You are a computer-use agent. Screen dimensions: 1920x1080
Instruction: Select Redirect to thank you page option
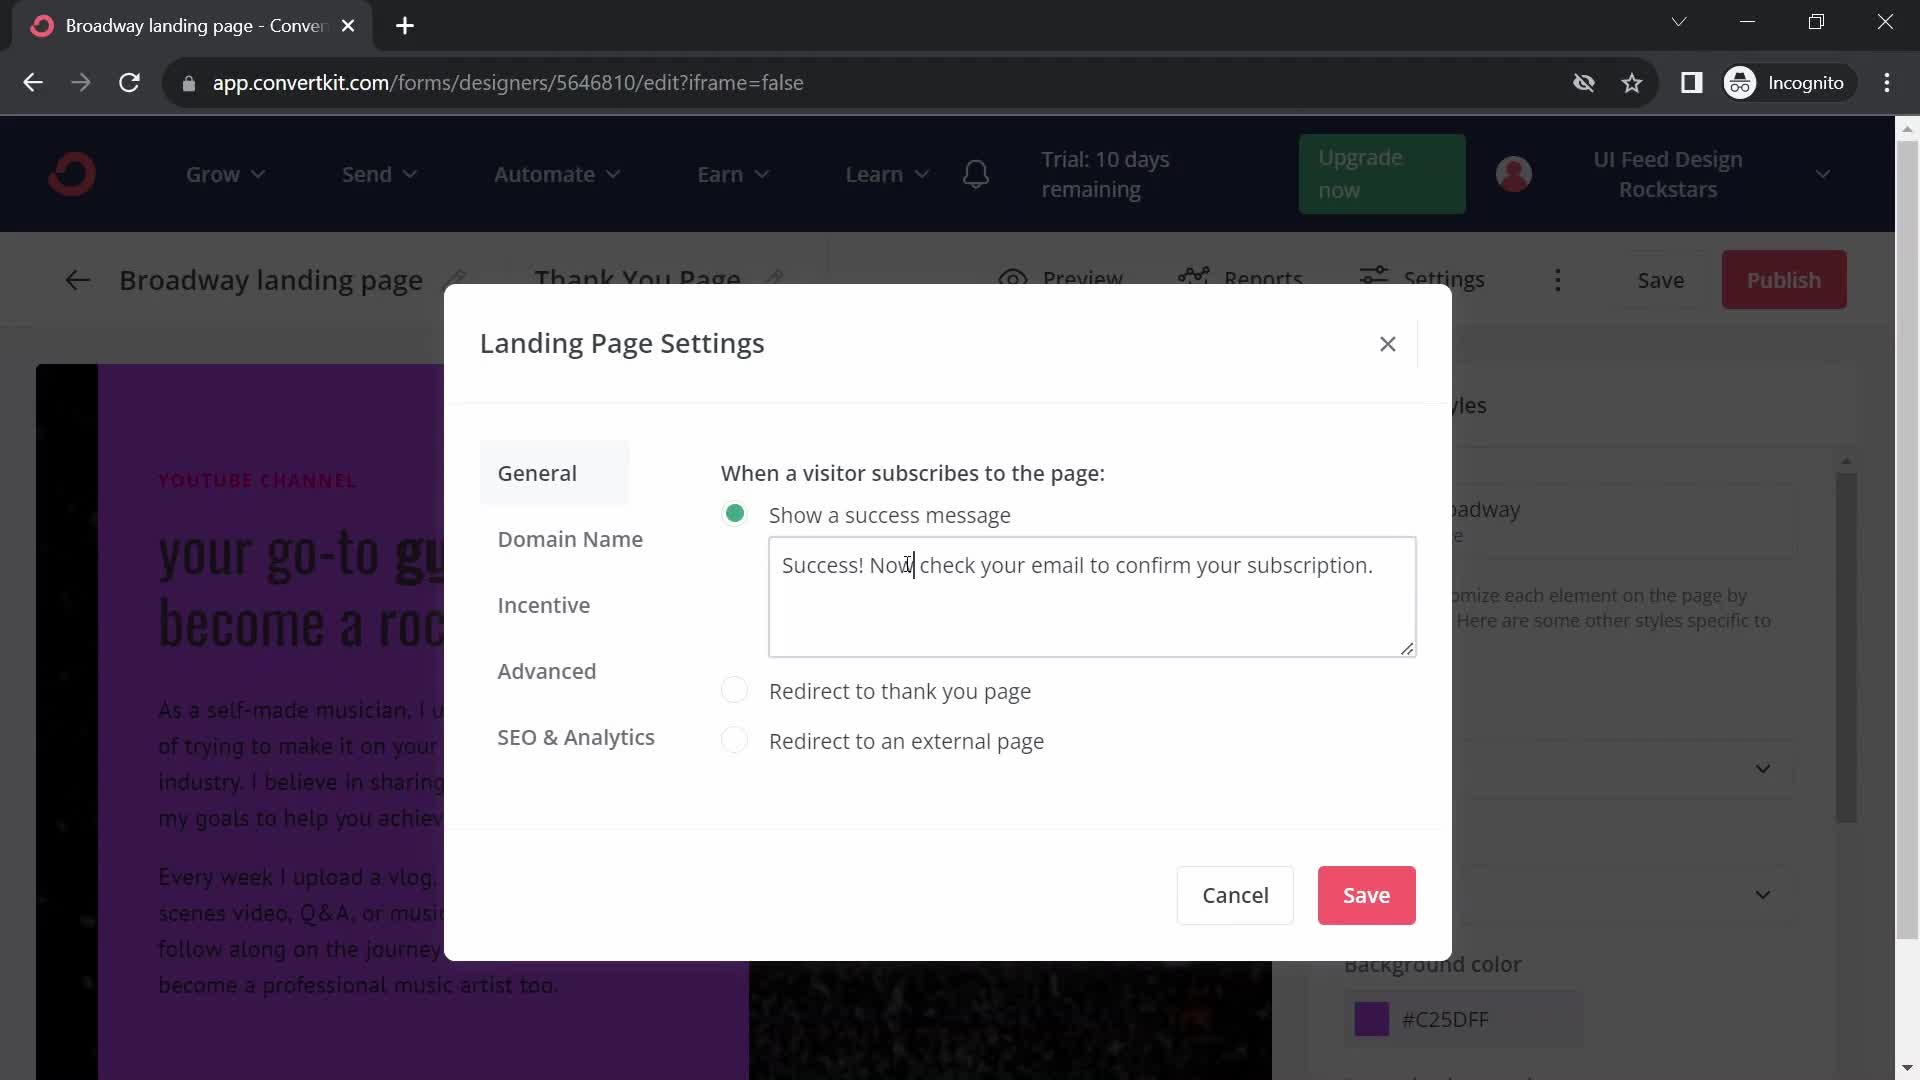734,690
